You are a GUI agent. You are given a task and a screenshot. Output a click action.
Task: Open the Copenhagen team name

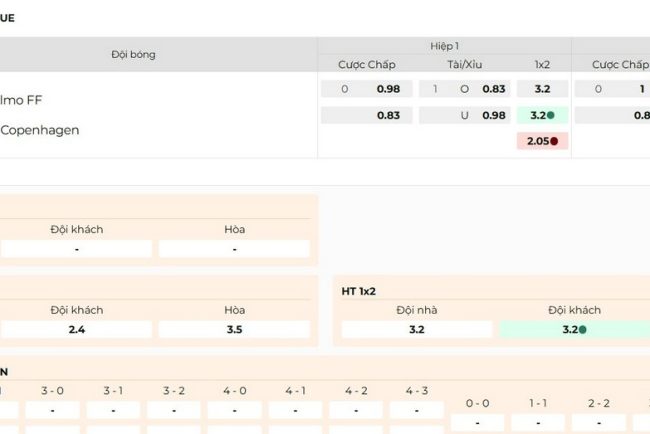click(39, 130)
